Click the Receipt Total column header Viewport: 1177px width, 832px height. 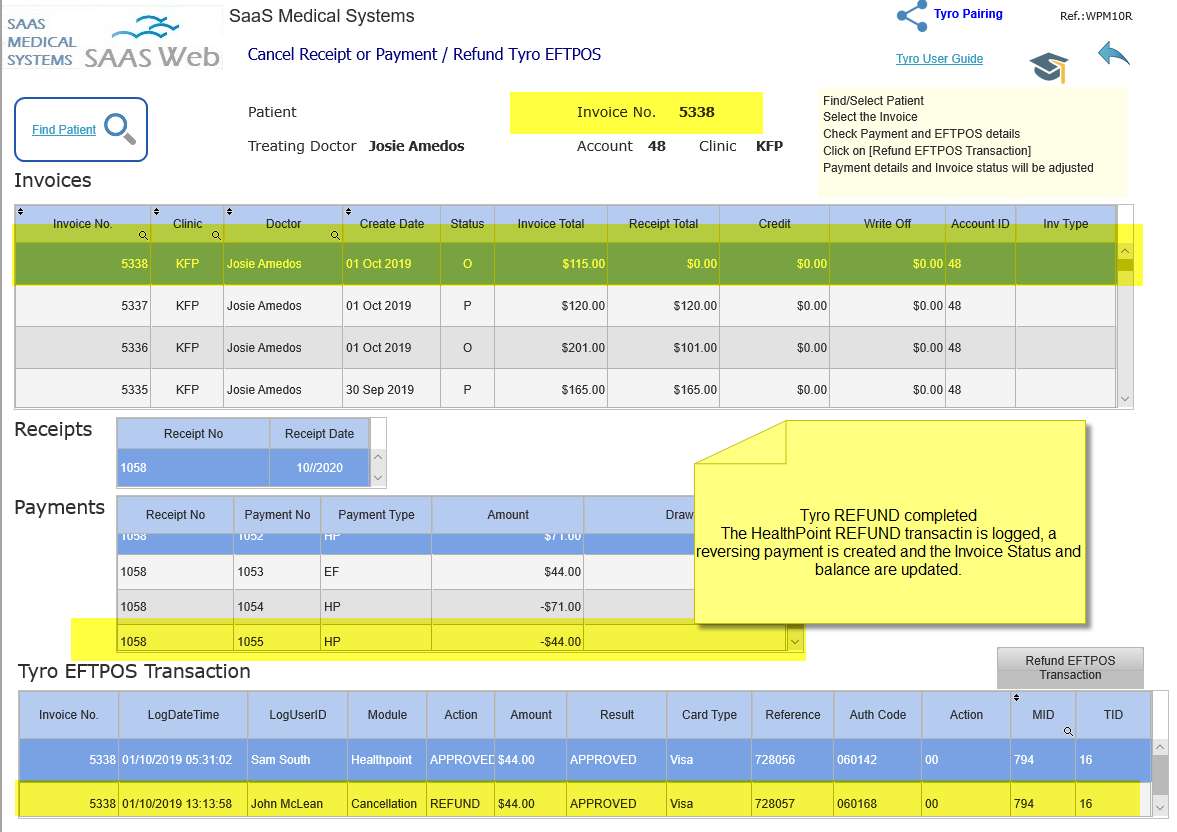pos(664,224)
